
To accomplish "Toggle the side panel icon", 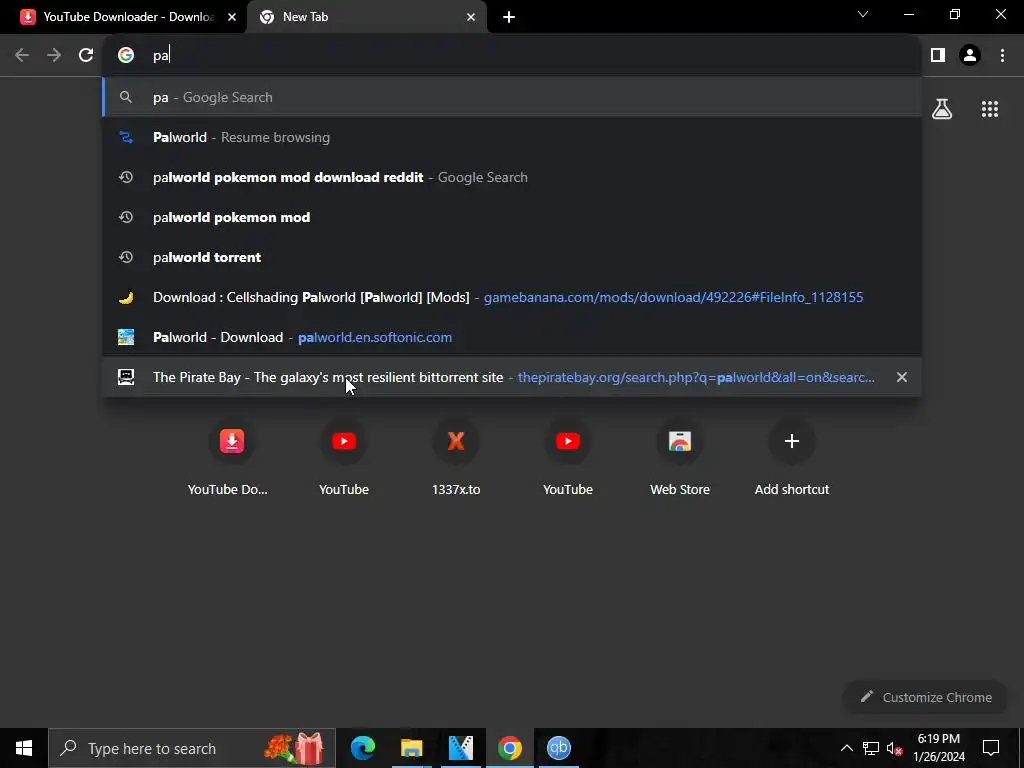I will pos(938,55).
